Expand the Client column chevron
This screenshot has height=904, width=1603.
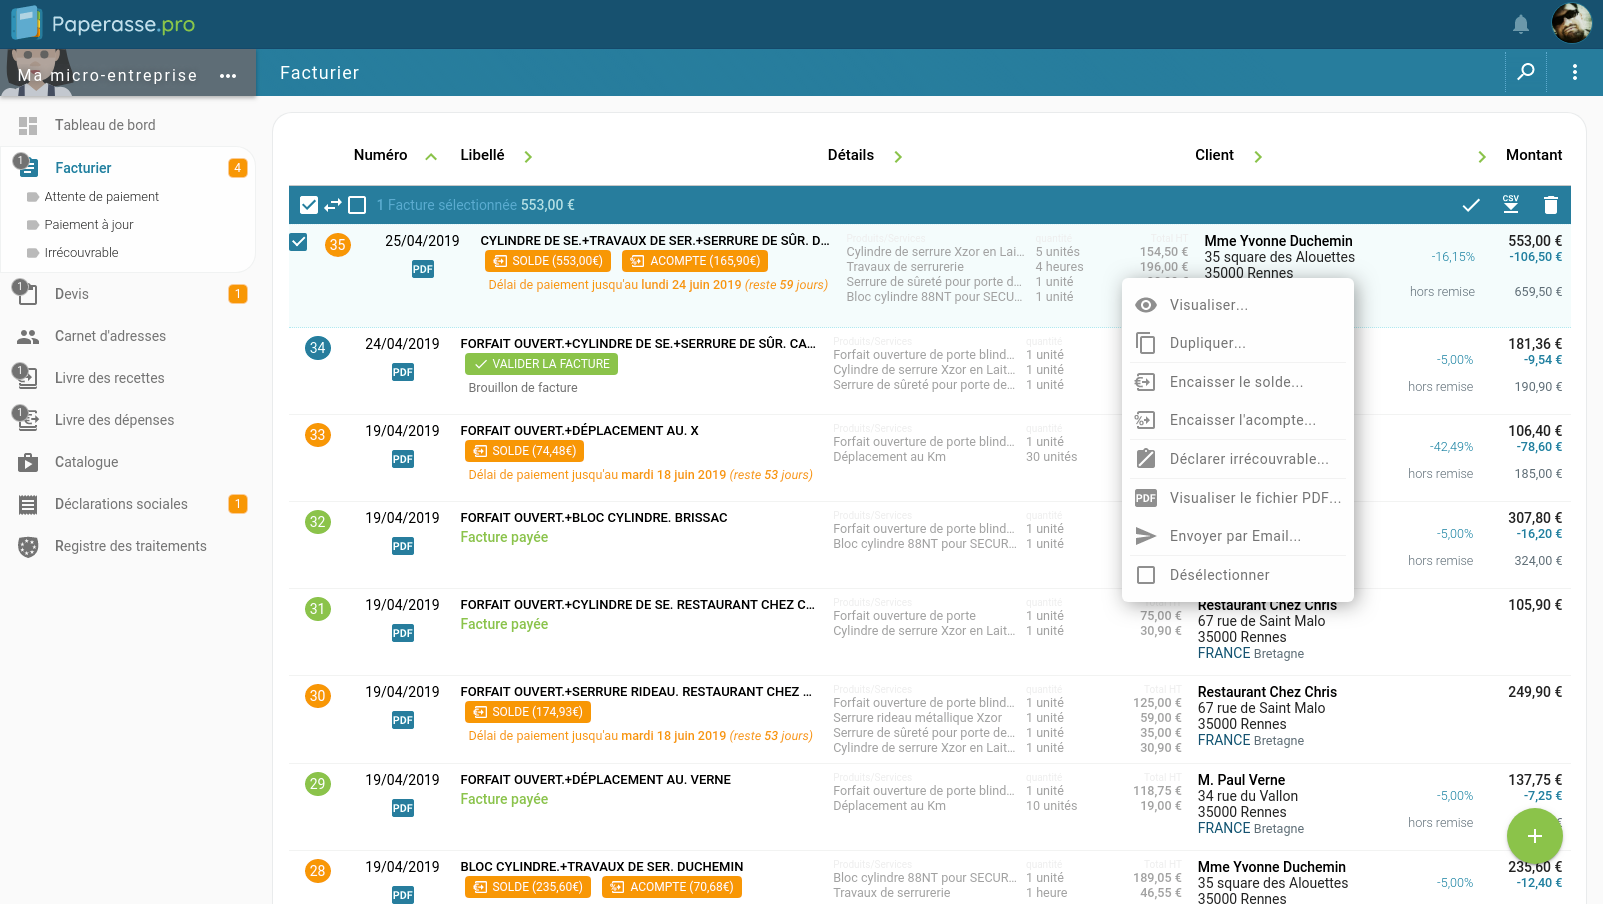tap(1258, 156)
